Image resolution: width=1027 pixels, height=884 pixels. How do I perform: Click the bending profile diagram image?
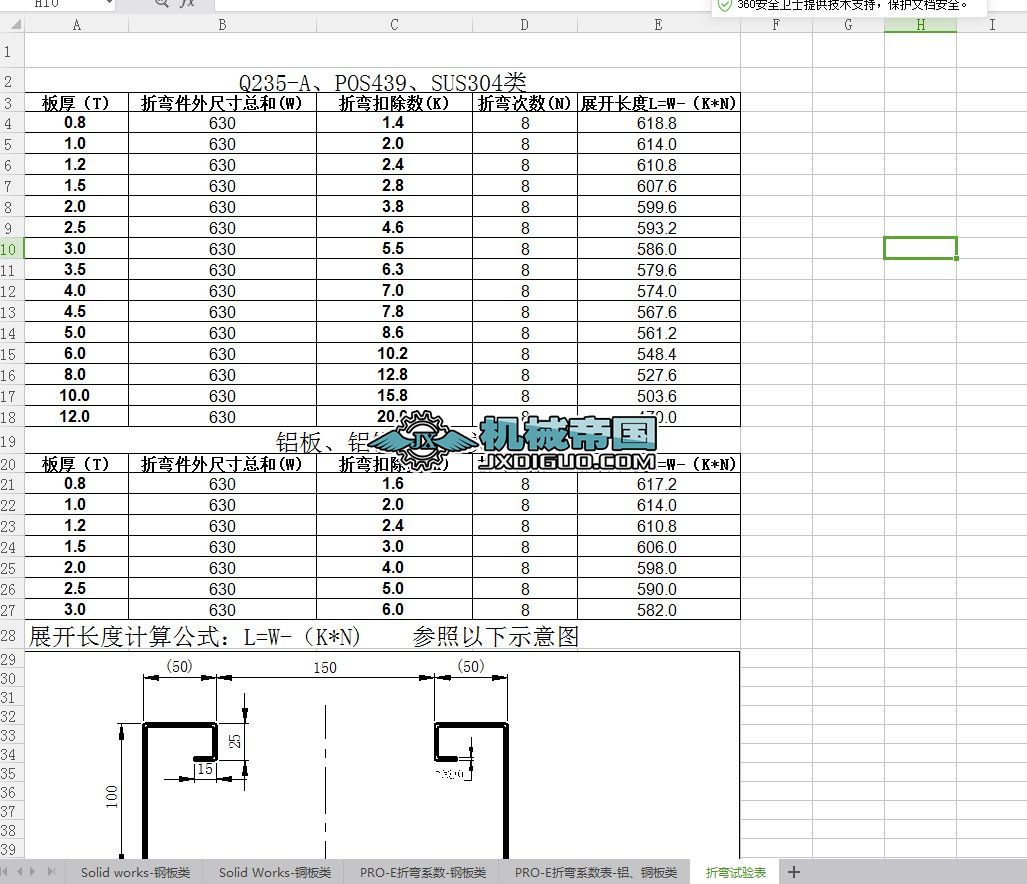pyautogui.click(x=383, y=755)
